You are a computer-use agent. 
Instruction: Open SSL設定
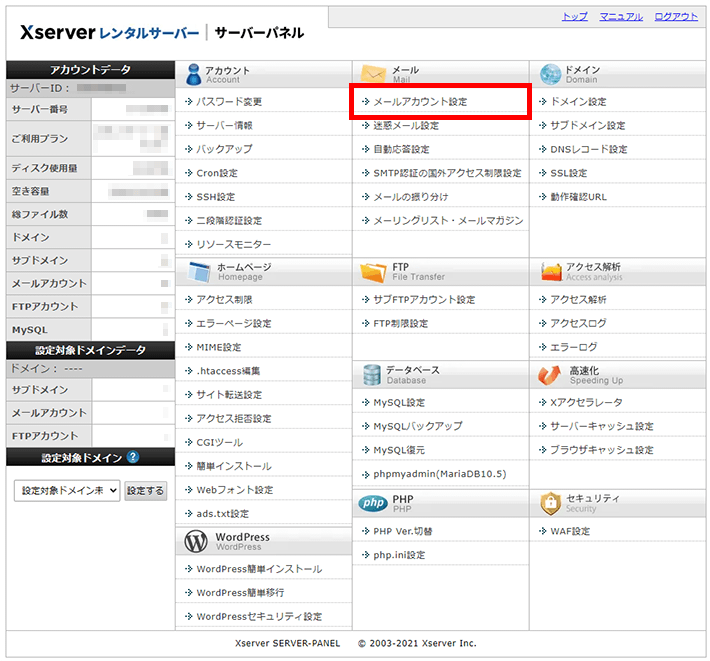coord(569,173)
